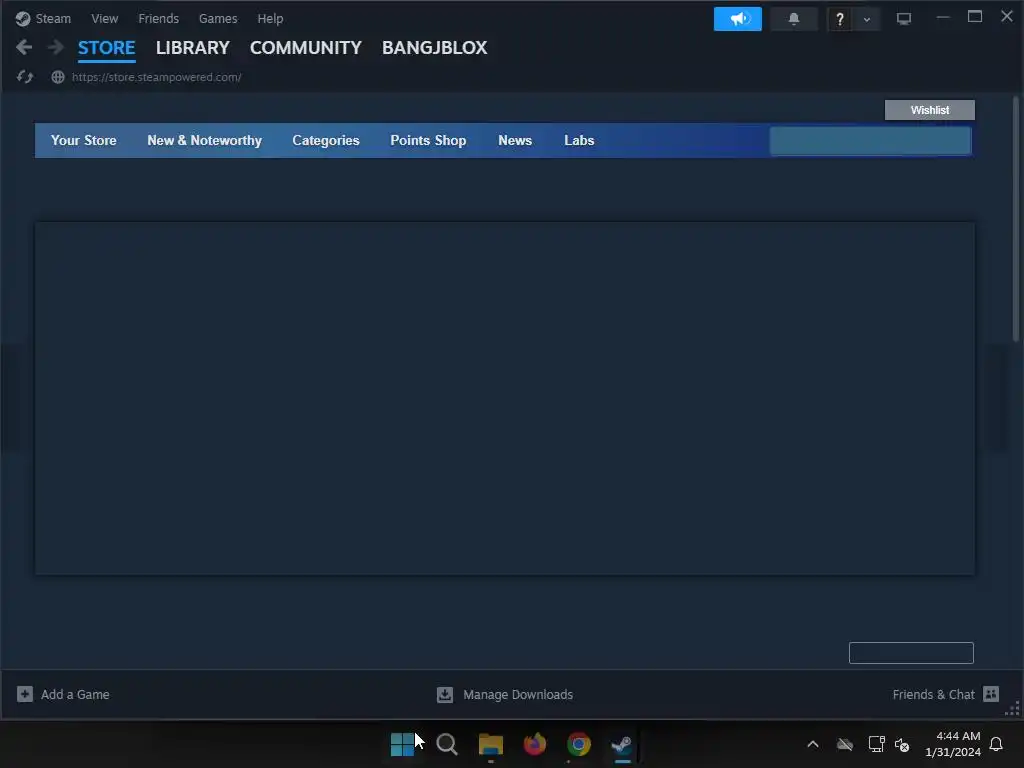The width and height of the screenshot is (1024, 768).
Task: Launch Firefox from the taskbar
Action: click(535, 744)
